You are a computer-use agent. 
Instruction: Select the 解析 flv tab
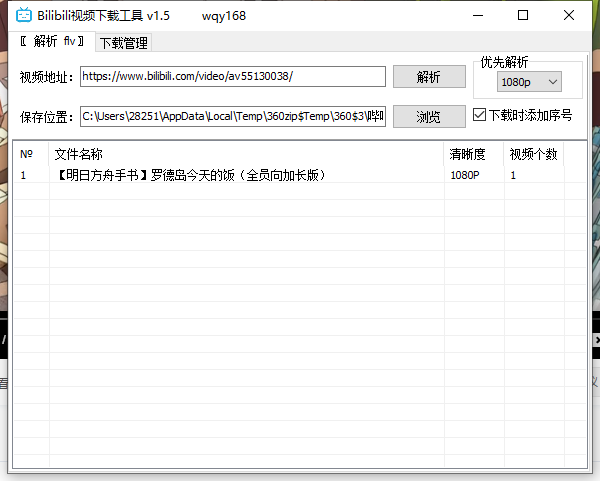click(x=52, y=41)
